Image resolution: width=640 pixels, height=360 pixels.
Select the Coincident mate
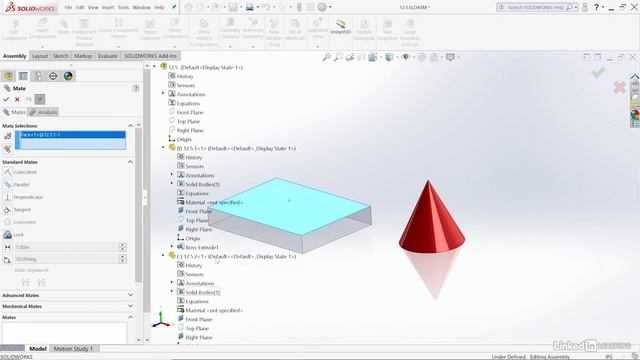coord(20,172)
